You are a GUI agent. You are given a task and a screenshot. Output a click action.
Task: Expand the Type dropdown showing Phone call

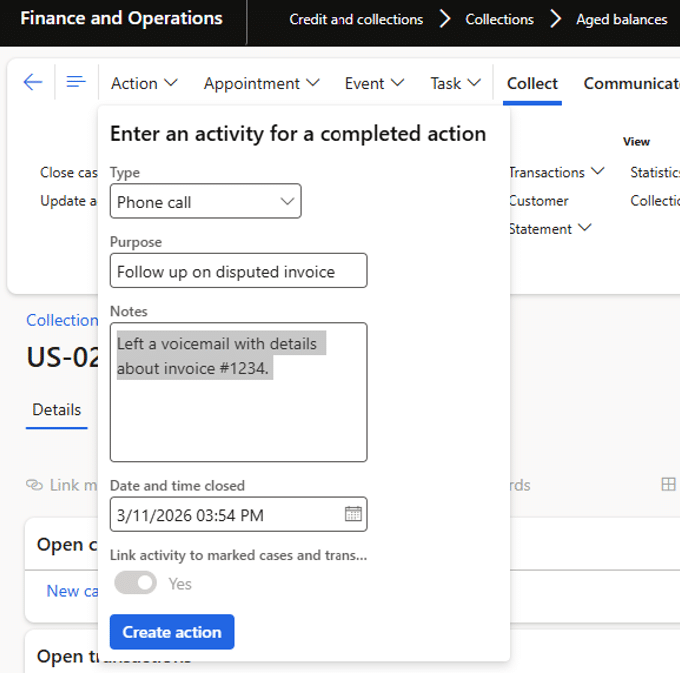(205, 201)
